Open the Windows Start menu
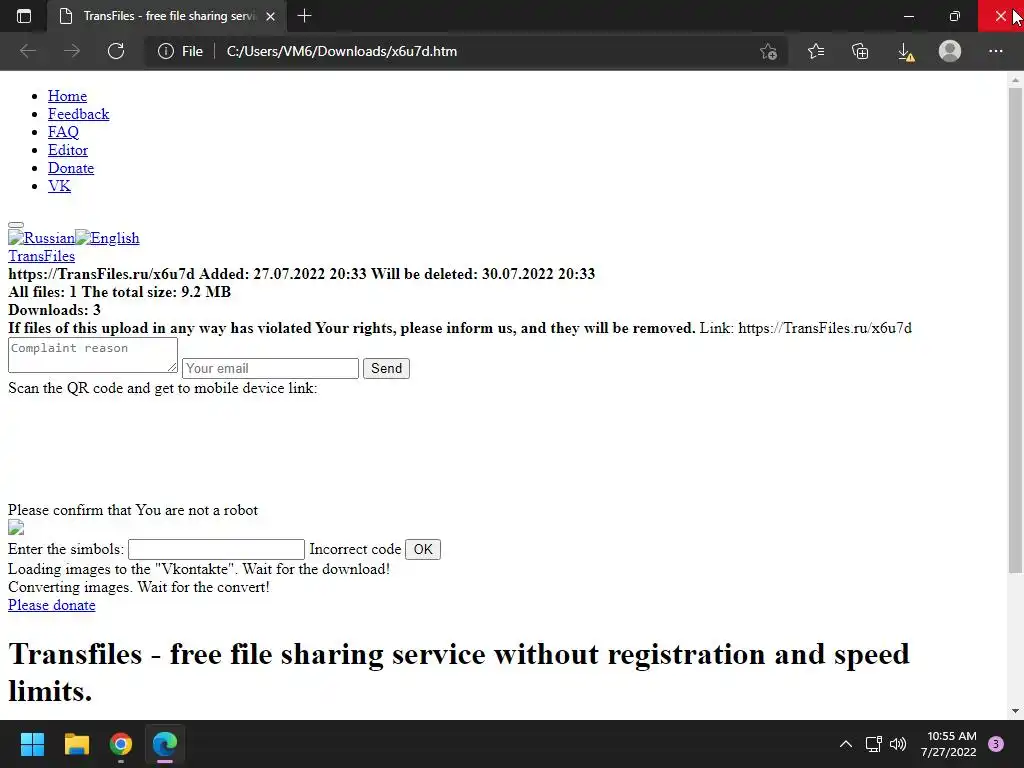1024x768 pixels. 32,744
